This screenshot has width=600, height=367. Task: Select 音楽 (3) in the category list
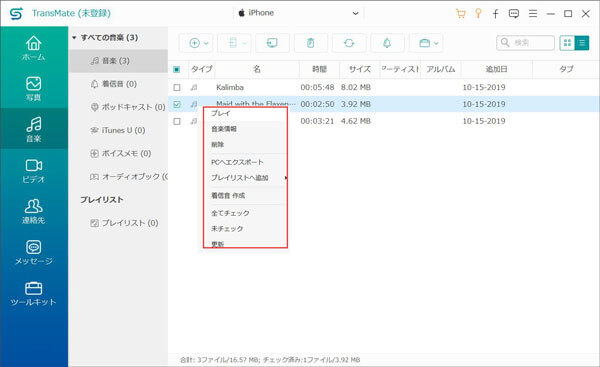(118, 61)
